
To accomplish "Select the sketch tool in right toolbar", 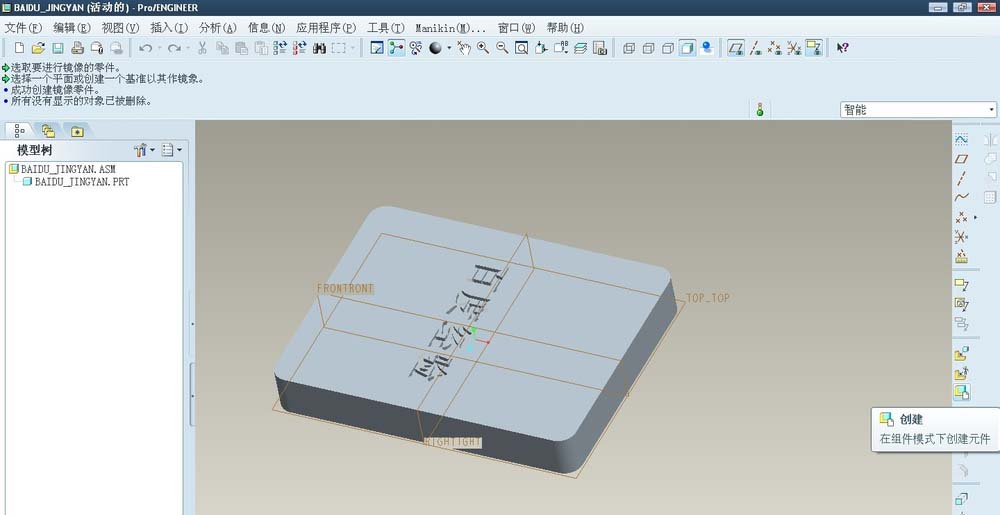I will [x=961, y=138].
